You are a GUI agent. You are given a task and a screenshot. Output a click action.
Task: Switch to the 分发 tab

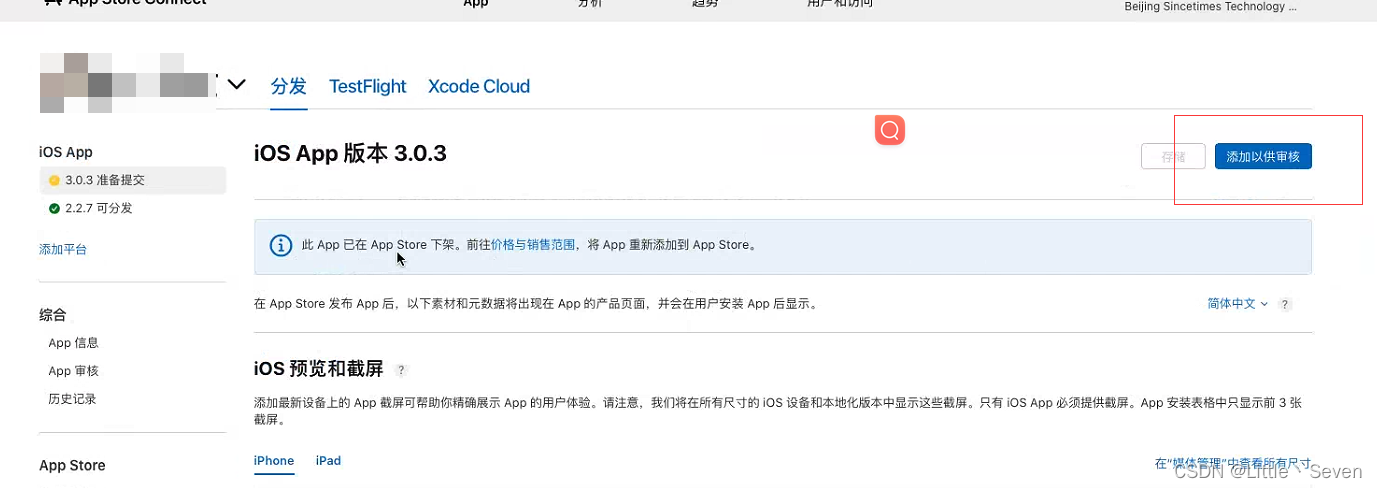tap(289, 86)
